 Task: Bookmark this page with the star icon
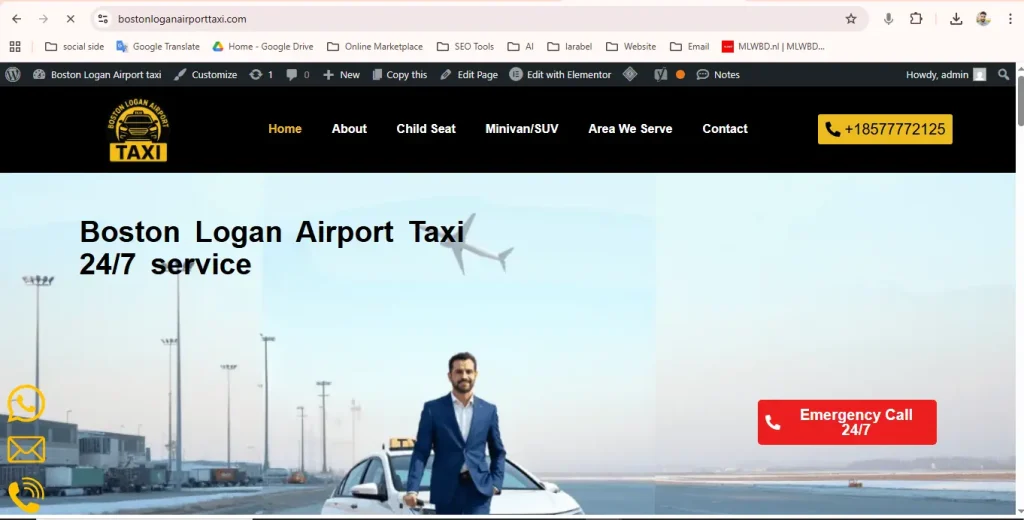[851, 19]
